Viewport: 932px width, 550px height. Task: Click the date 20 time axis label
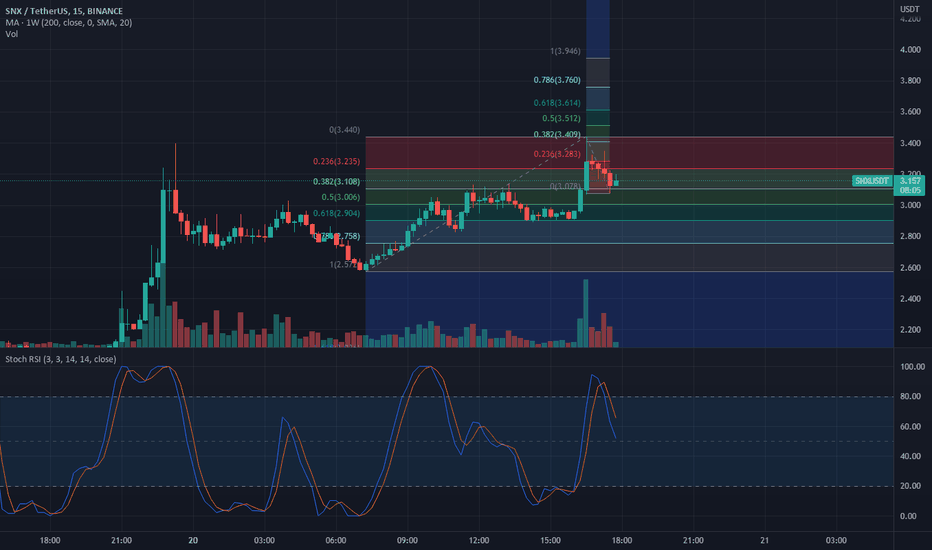(193, 540)
